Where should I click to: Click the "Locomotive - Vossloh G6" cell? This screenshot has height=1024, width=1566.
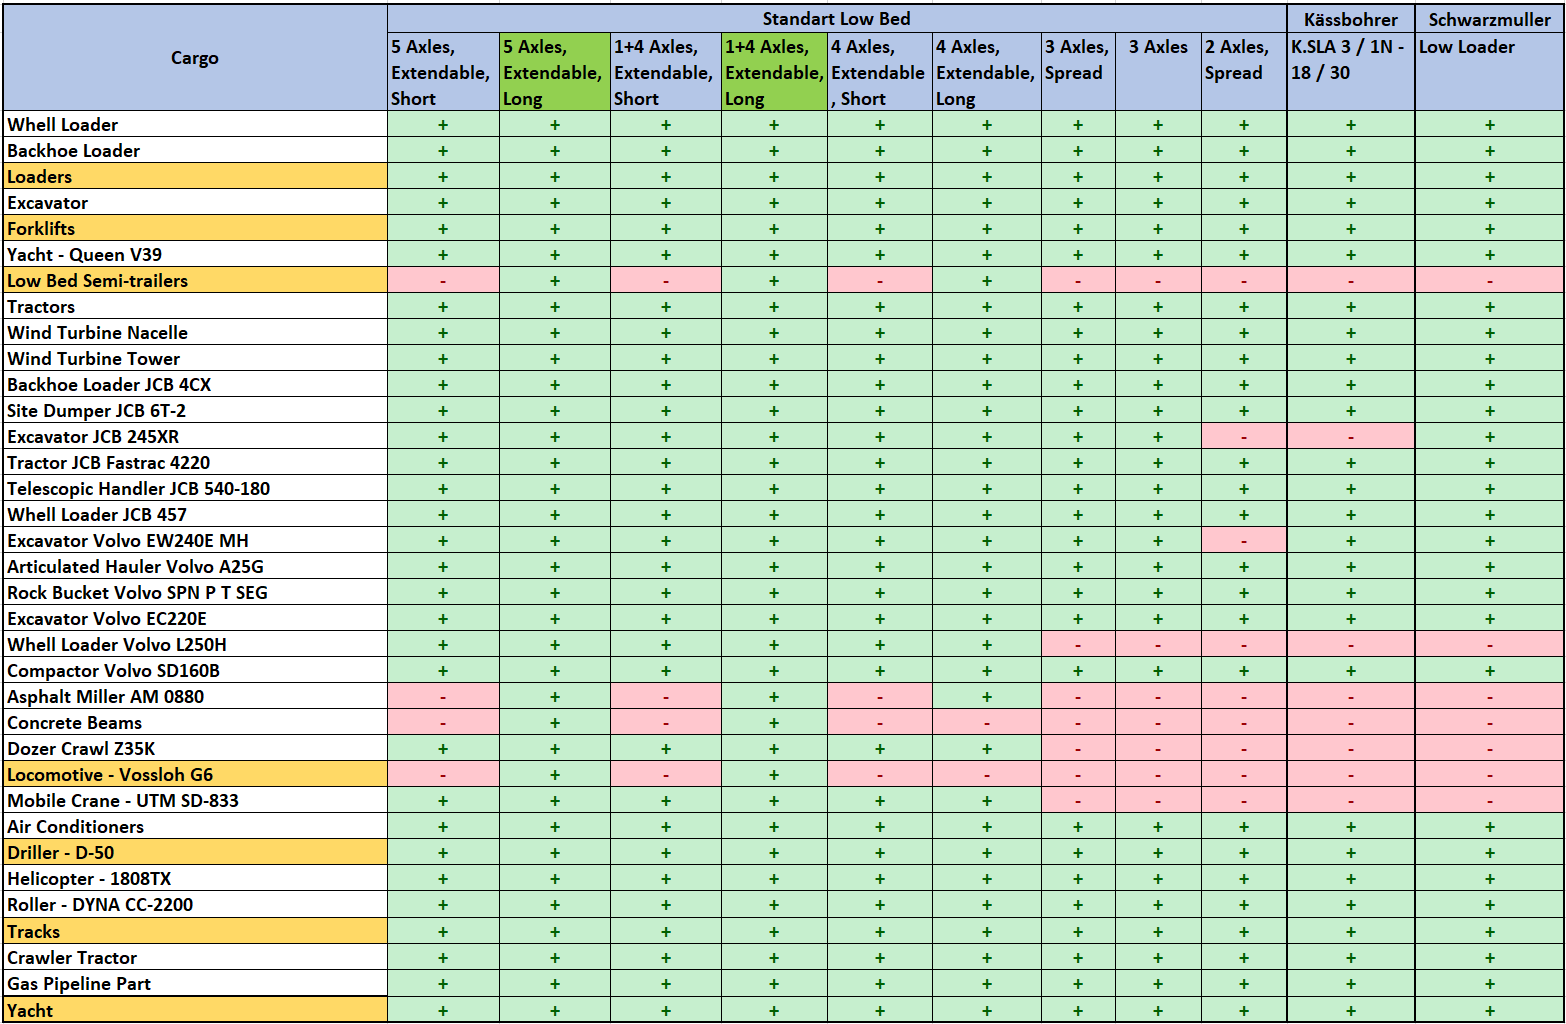(195, 775)
